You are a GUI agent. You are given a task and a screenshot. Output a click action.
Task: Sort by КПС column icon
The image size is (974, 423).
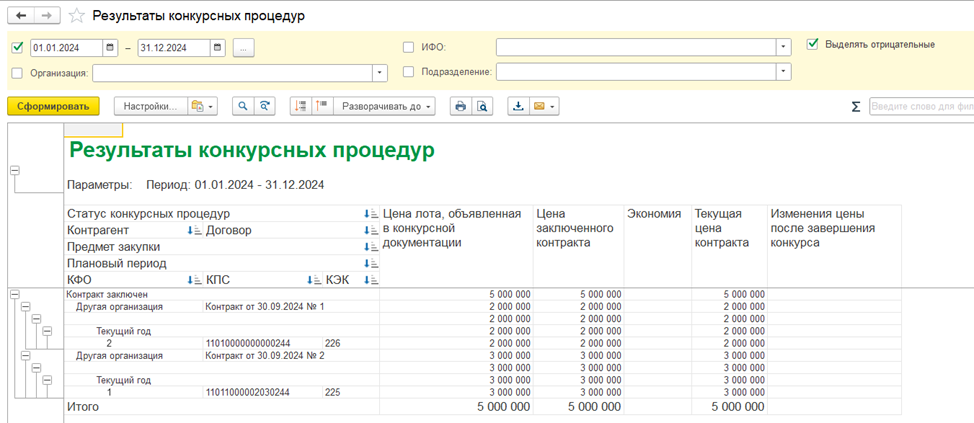(x=314, y=280)
